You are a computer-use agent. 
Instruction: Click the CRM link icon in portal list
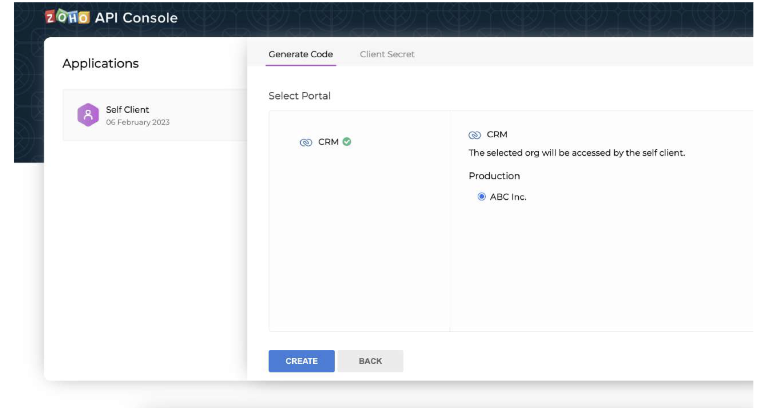point(306,142)
